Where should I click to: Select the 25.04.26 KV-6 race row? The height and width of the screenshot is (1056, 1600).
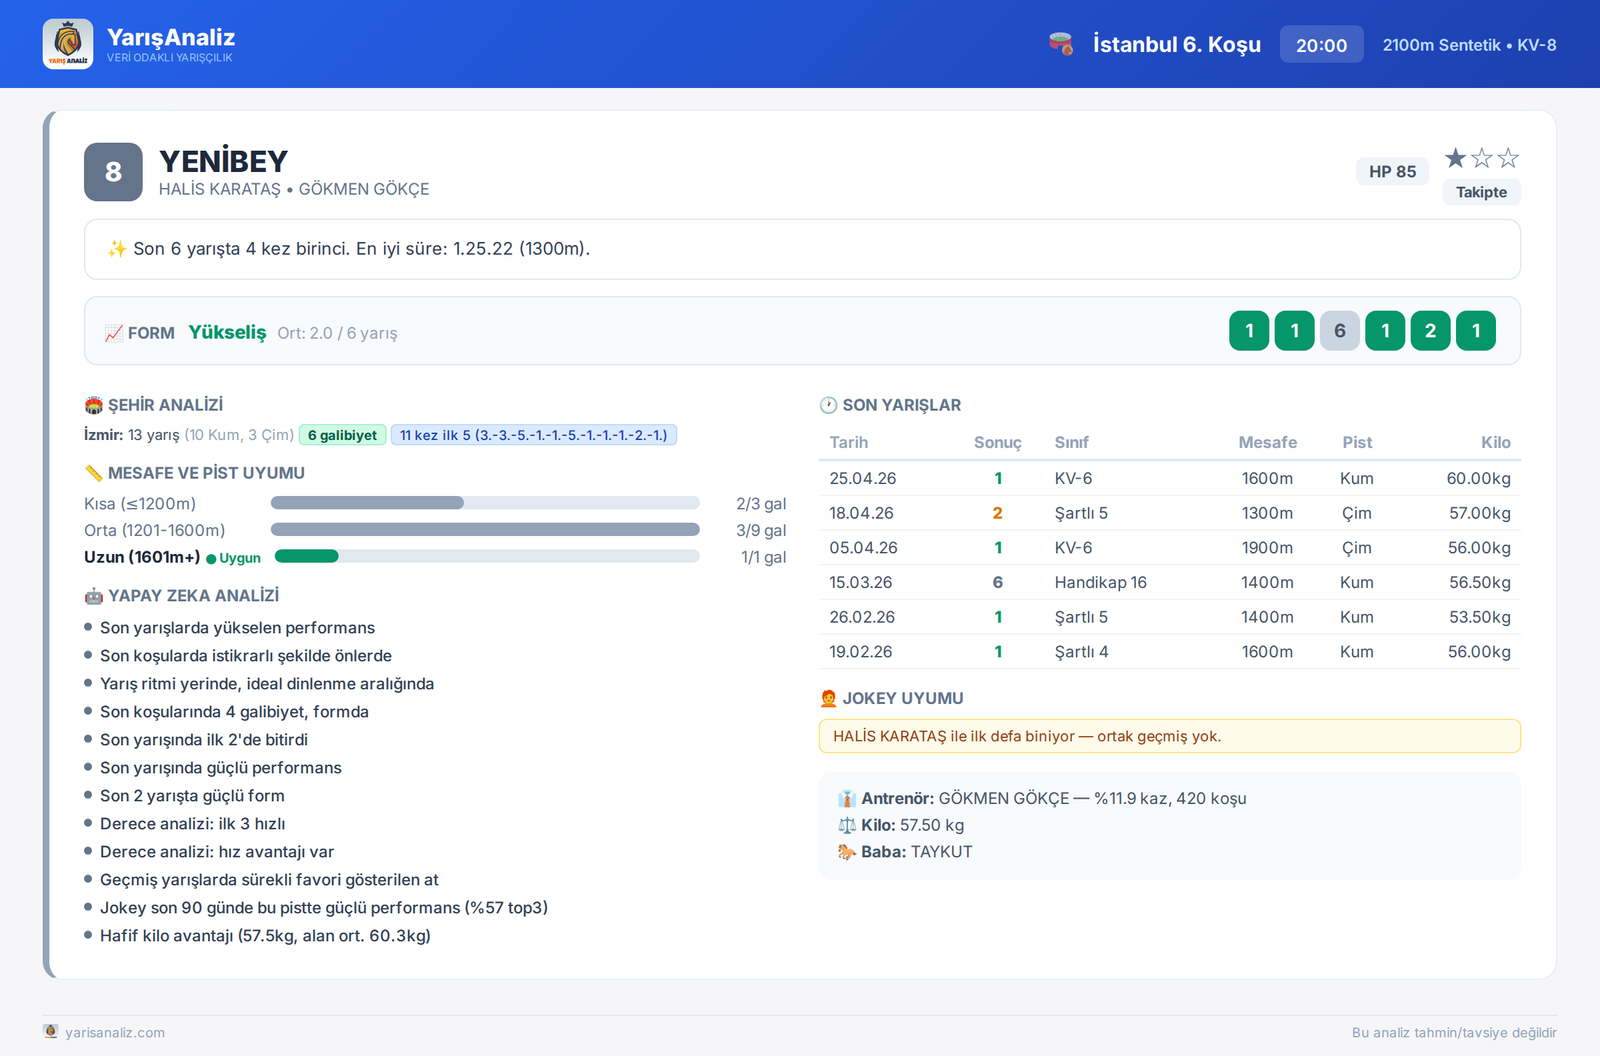pos(1170,478)
